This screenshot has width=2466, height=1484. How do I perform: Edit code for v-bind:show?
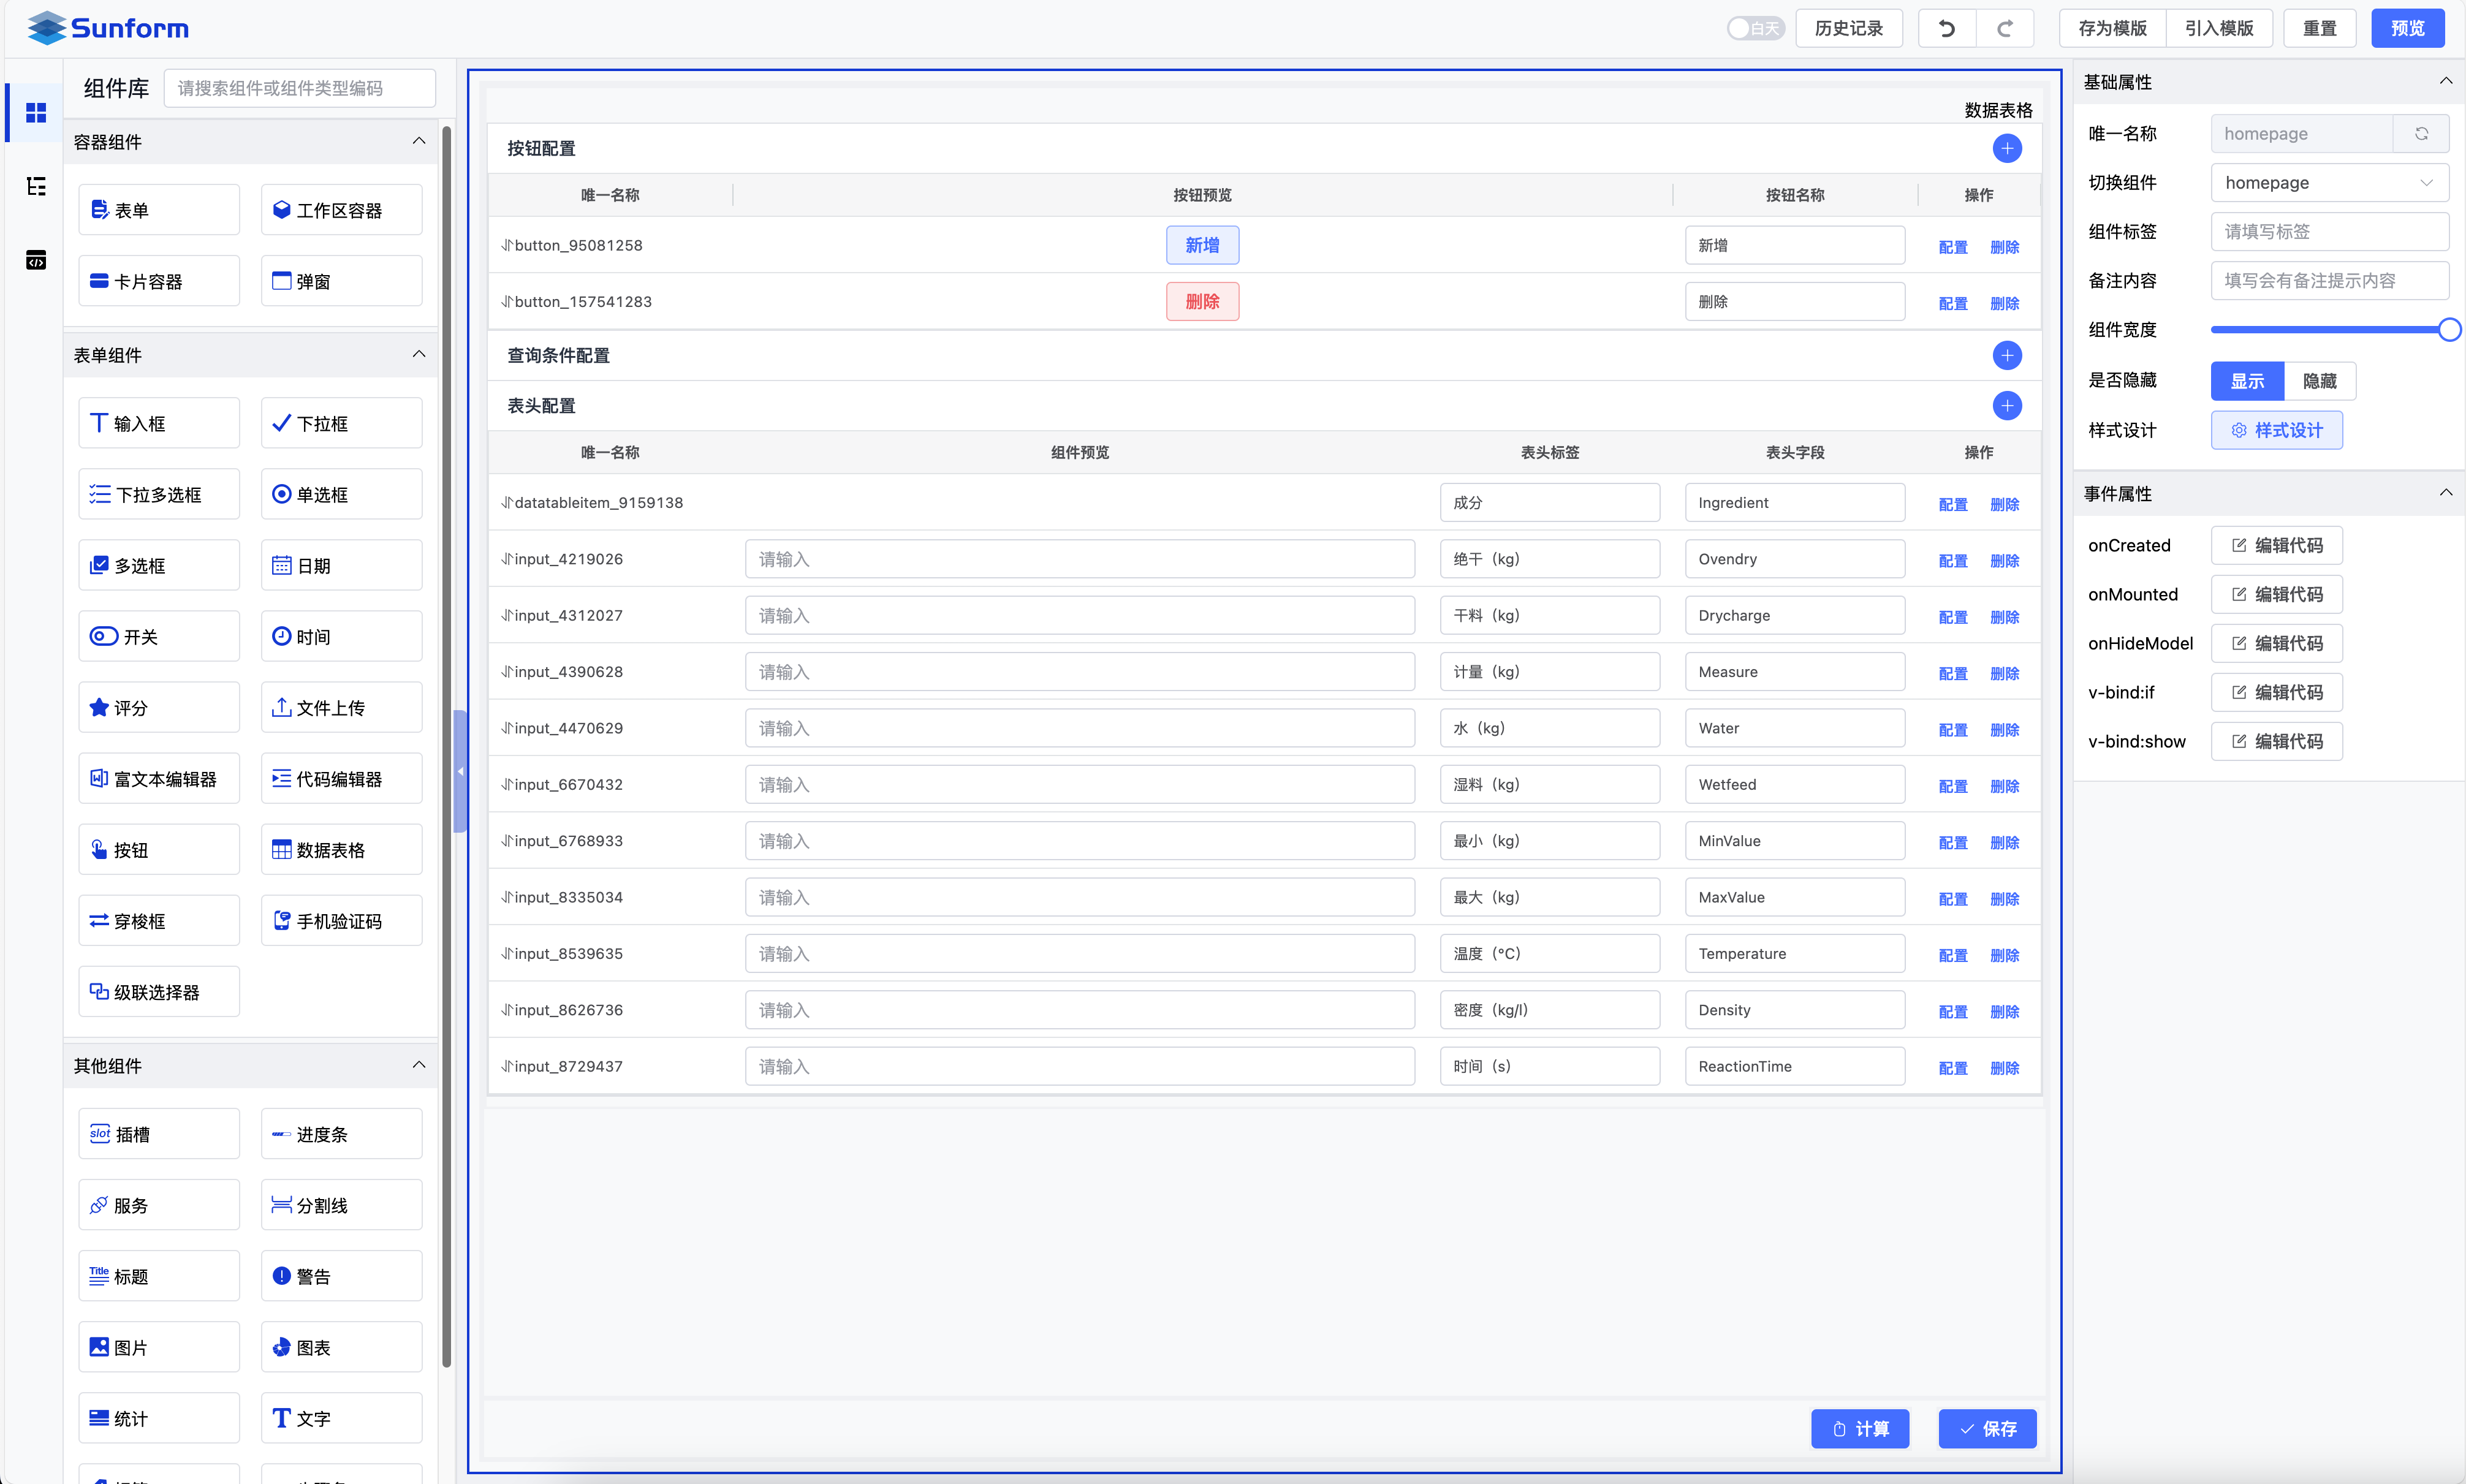2276,741
